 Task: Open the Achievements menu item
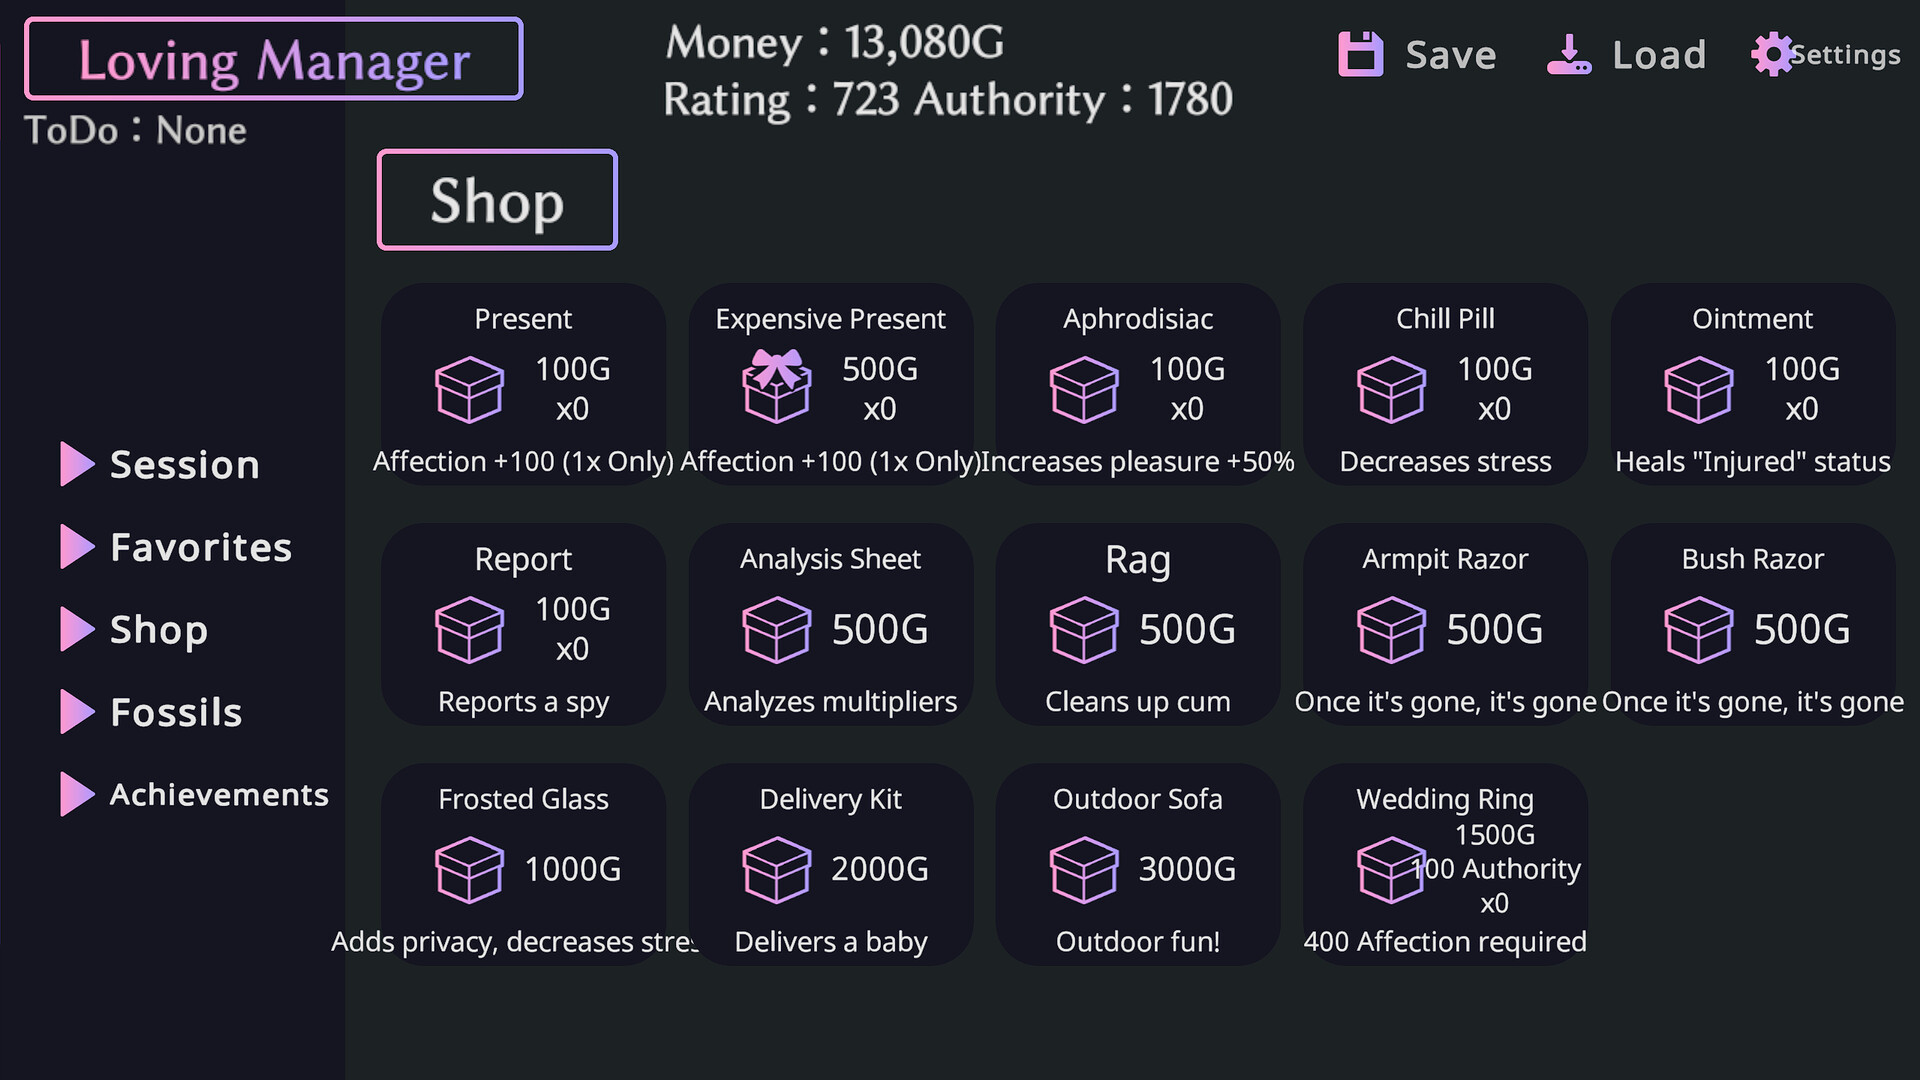218,795
